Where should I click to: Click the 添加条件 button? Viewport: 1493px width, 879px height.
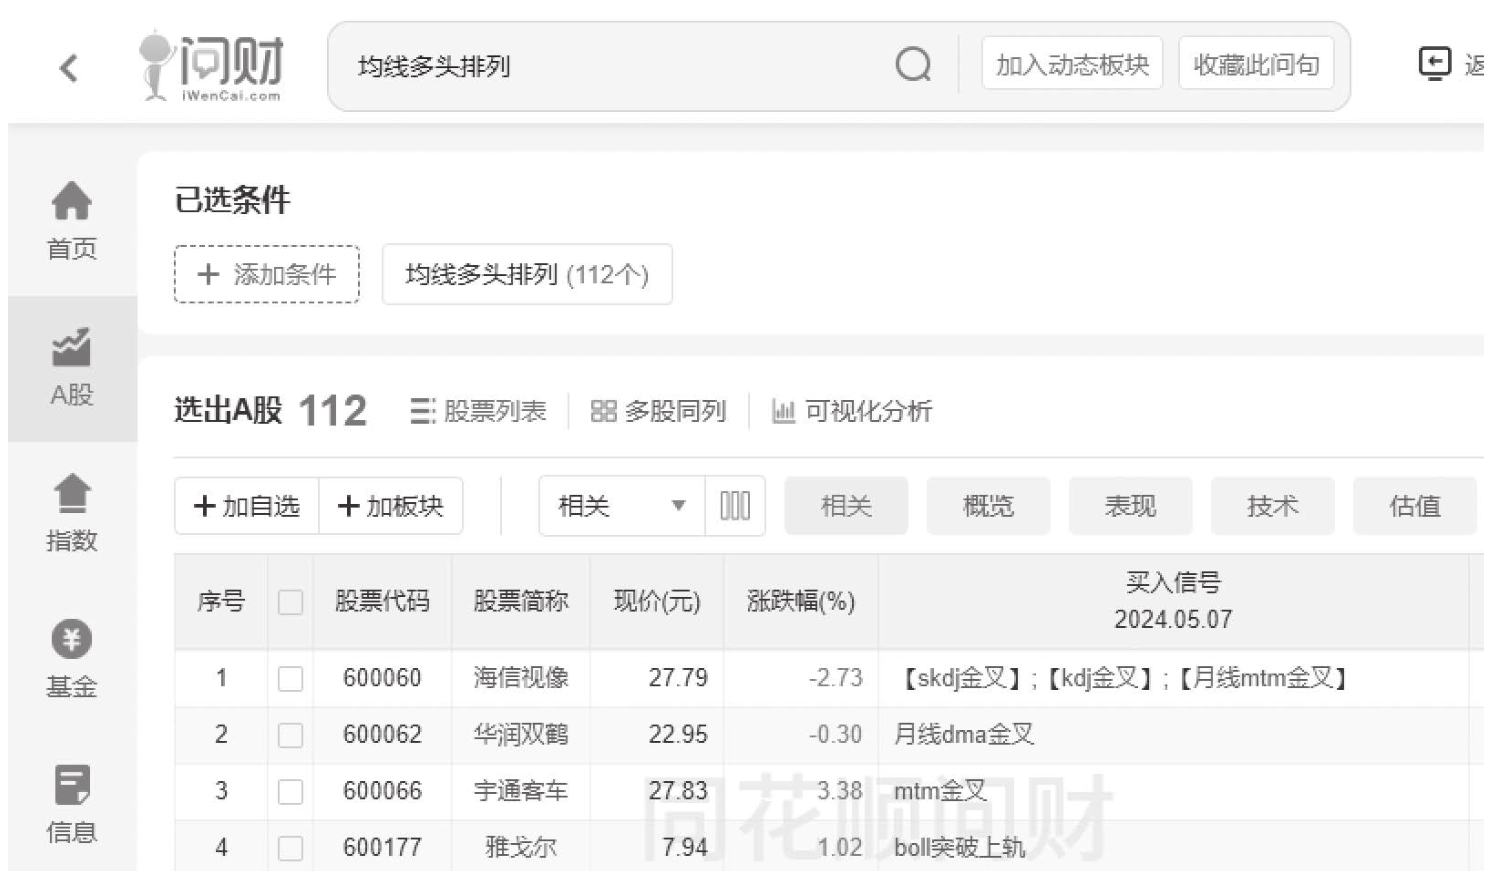pyautogui.click(x=267, y=274)
